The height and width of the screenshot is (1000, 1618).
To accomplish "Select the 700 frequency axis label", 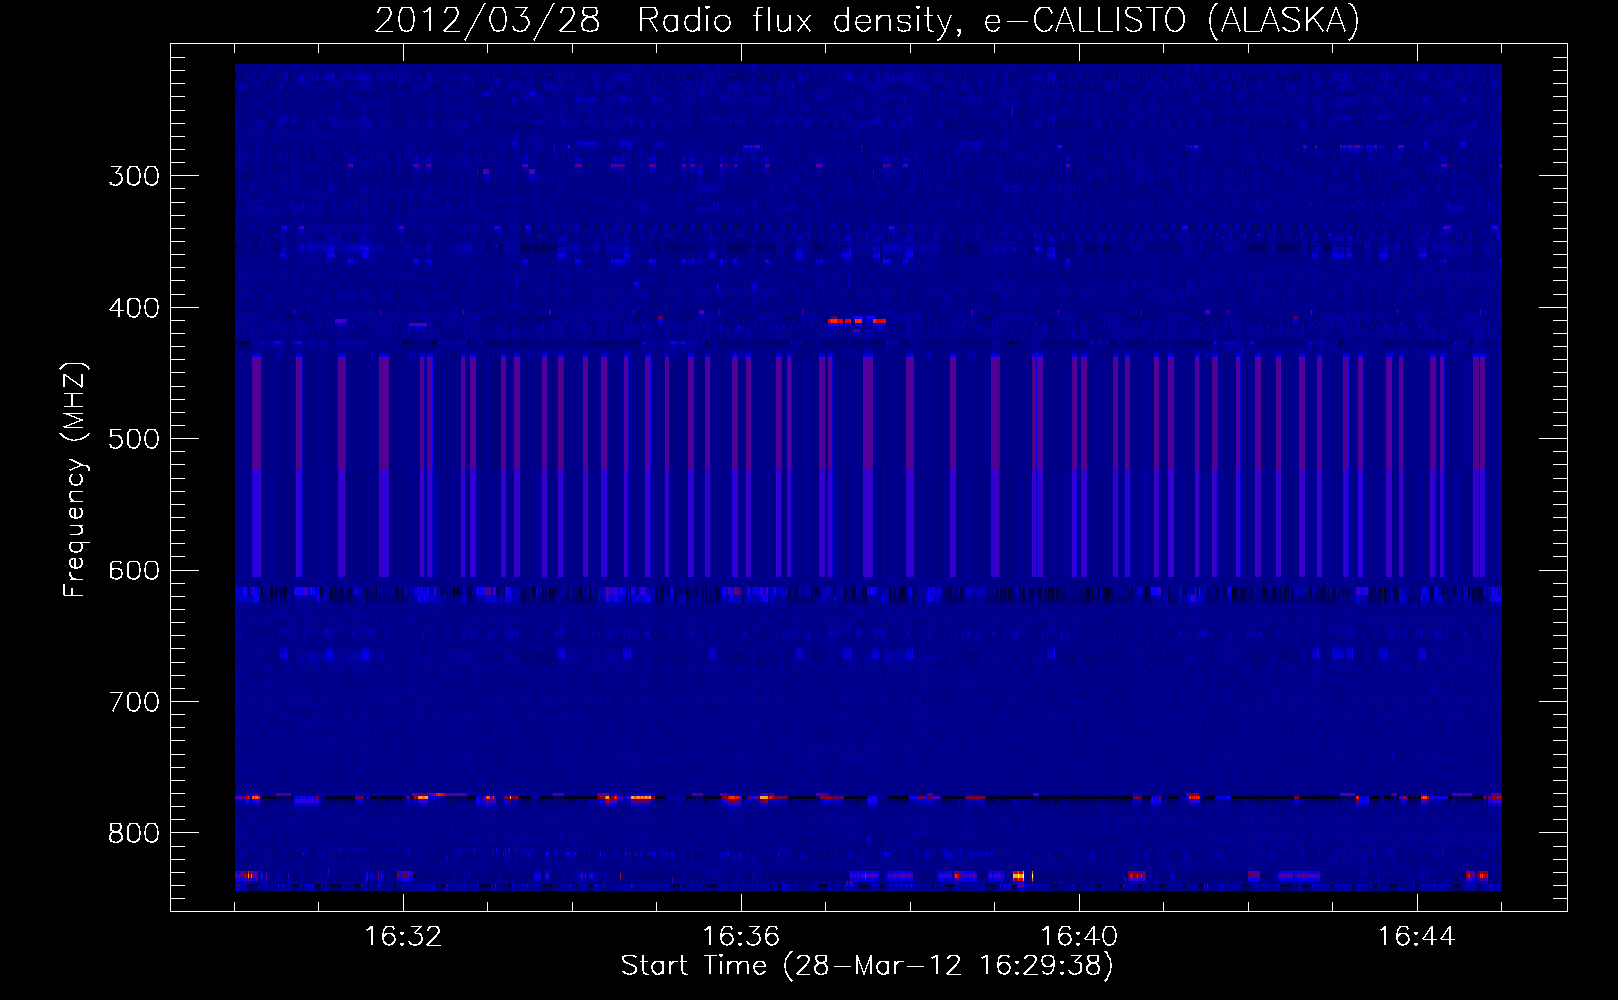I will (x=134, y=702).
